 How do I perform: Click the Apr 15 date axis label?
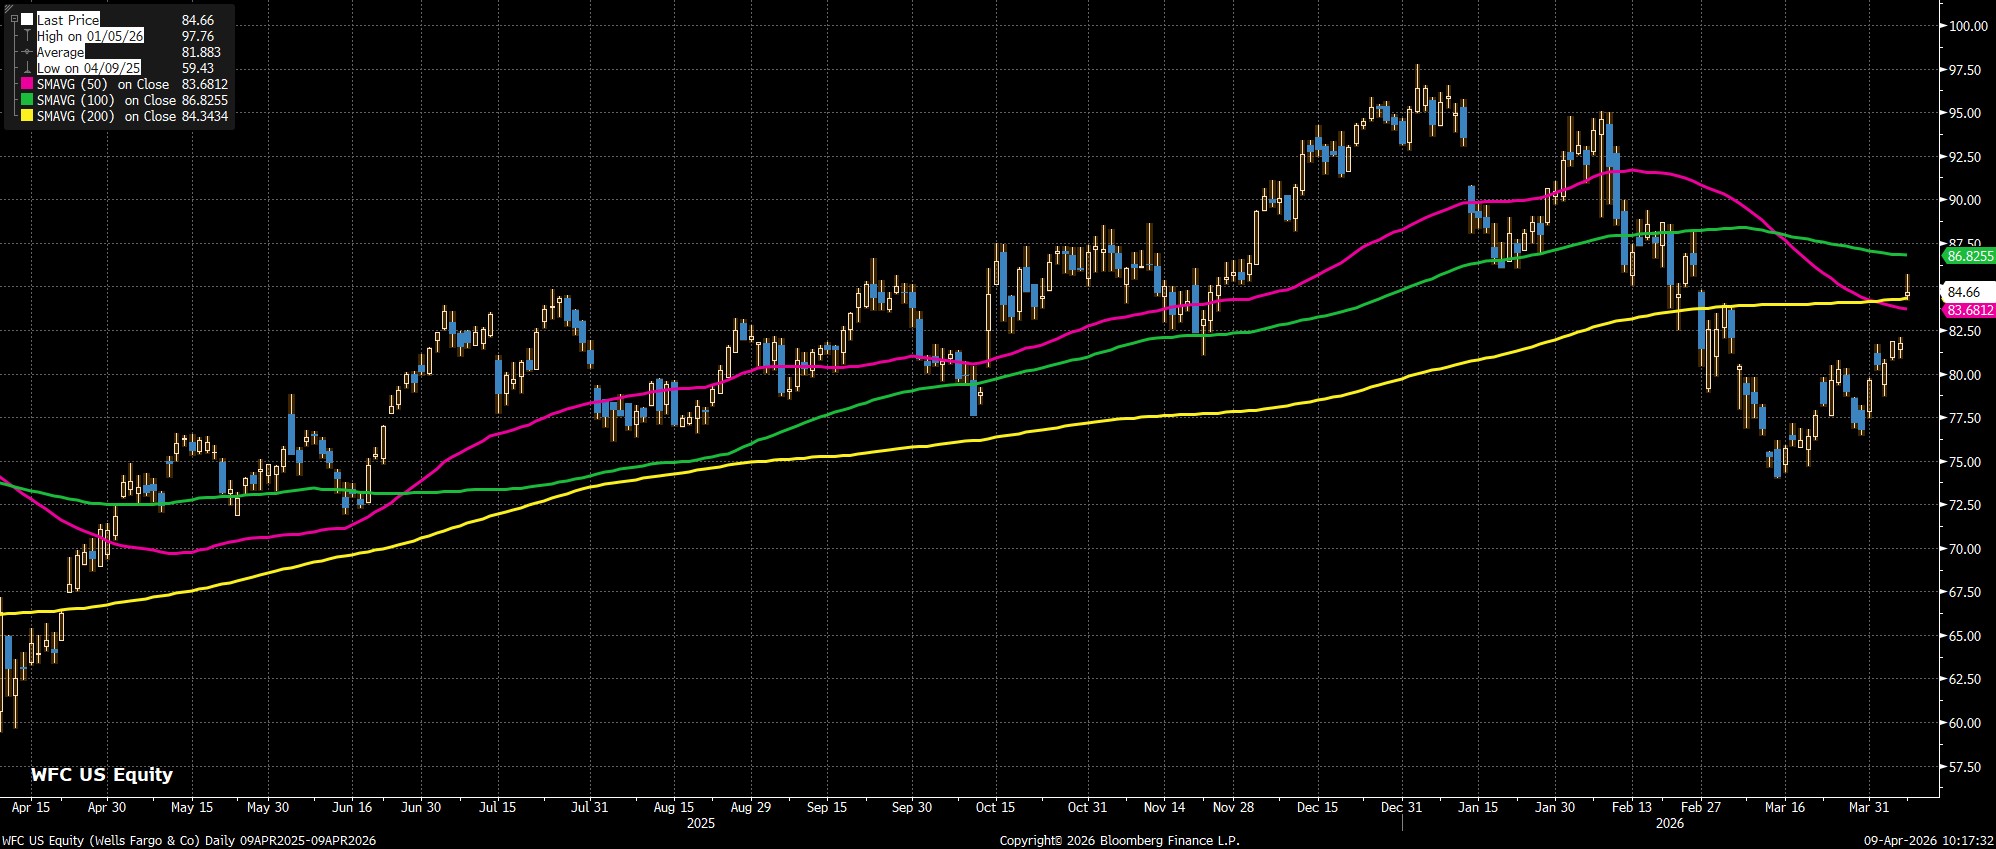(x=30, y=807)
